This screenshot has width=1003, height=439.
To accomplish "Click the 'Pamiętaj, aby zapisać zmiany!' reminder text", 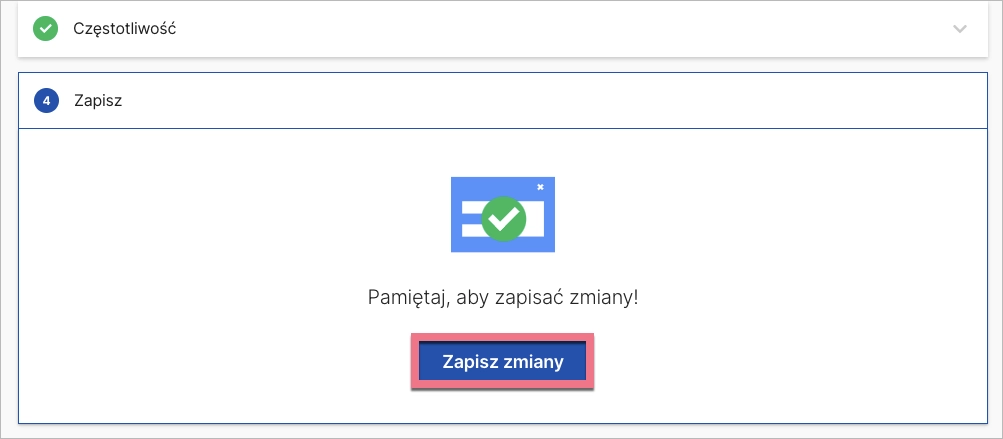I will click(x=502, y=298).
